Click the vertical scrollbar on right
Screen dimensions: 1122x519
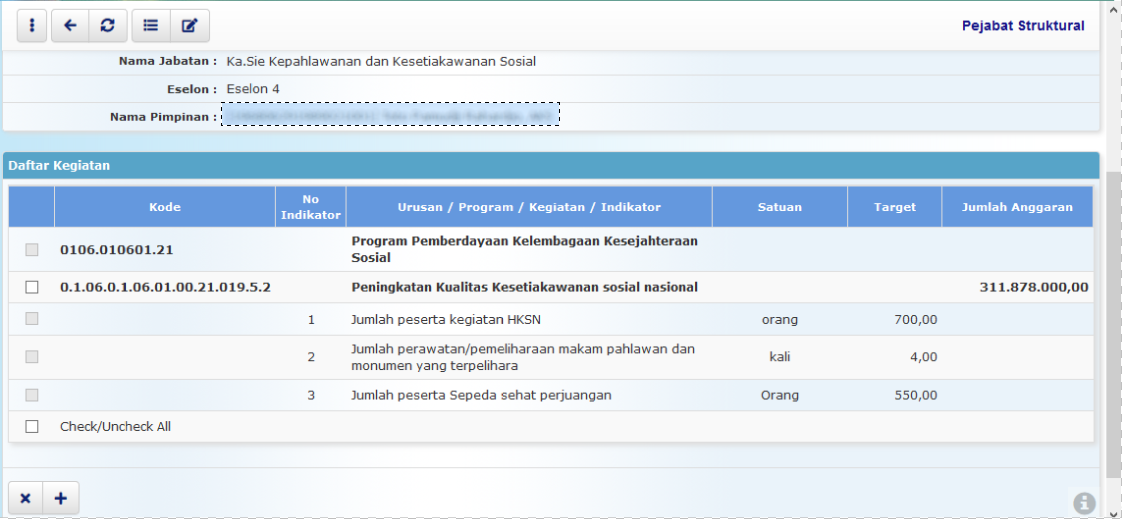pyautogui.click(x=1113, y=320)
